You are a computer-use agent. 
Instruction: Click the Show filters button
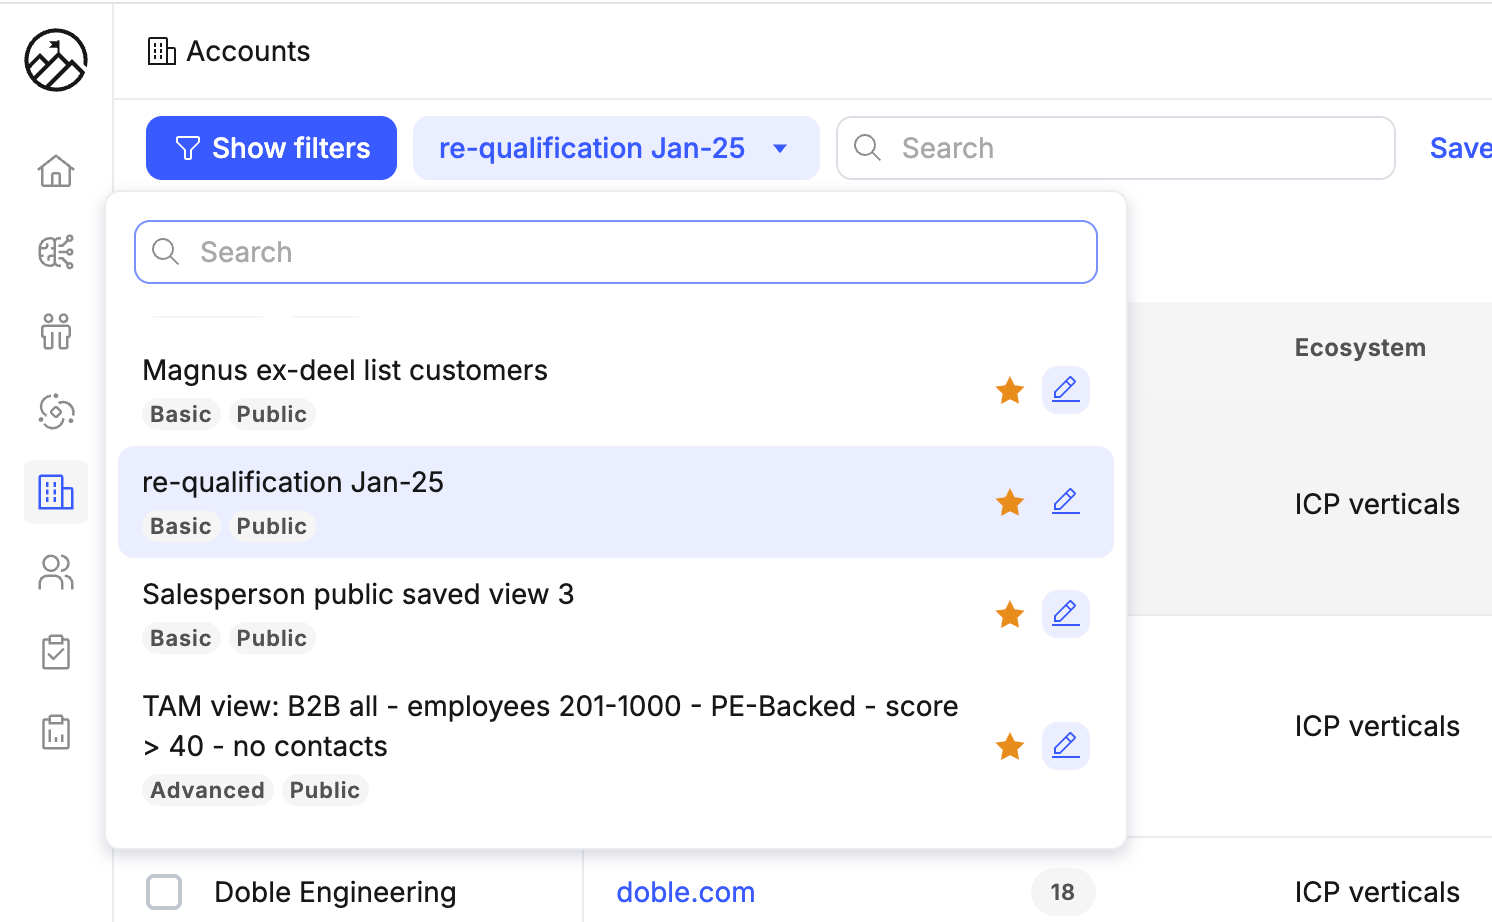pos(271,148)
